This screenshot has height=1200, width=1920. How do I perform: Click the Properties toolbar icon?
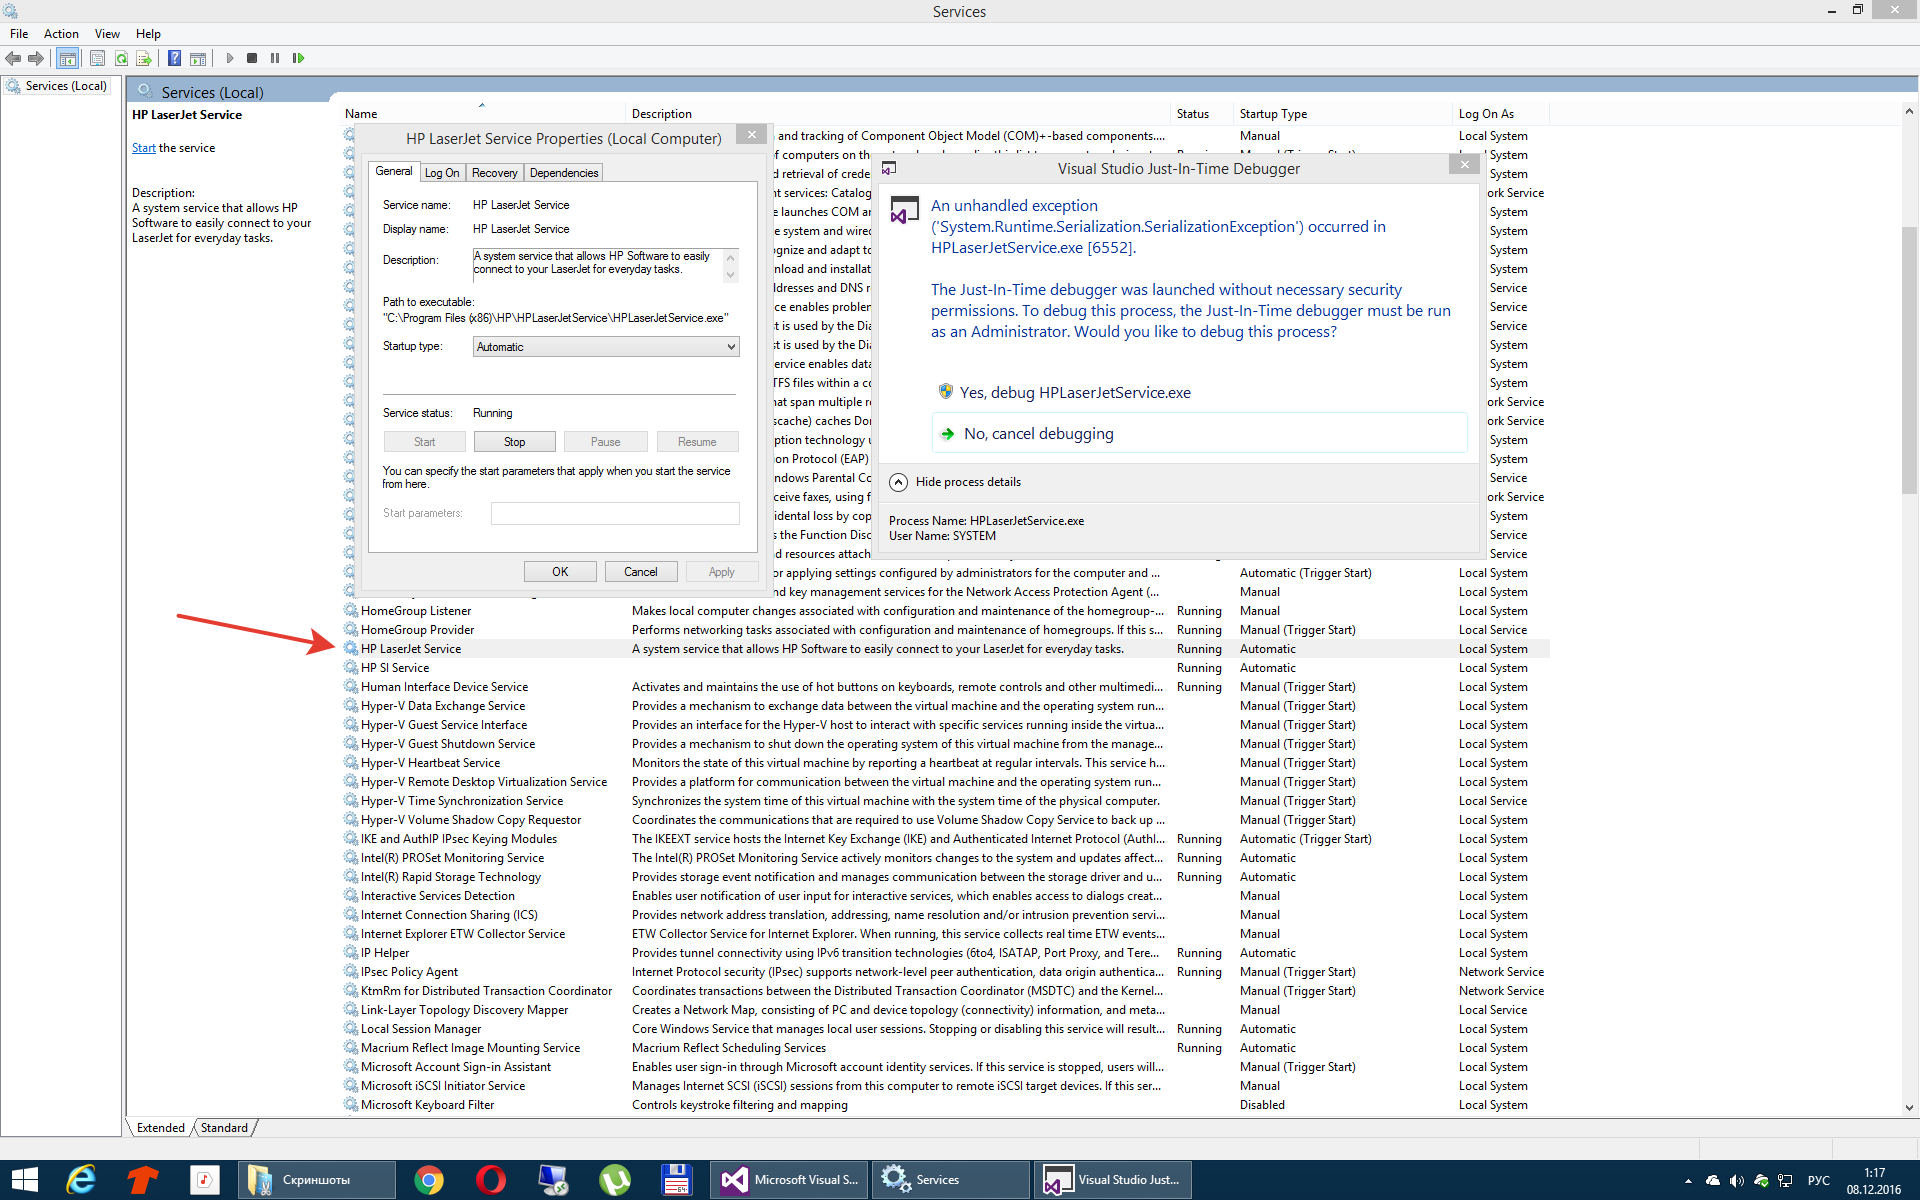[x=97, y=58]
